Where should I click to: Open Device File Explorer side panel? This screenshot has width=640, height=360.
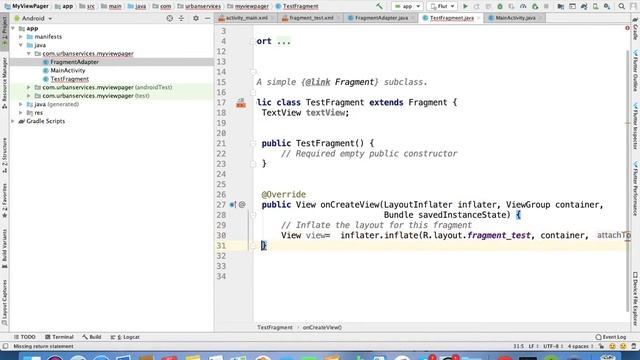(635, 299)
